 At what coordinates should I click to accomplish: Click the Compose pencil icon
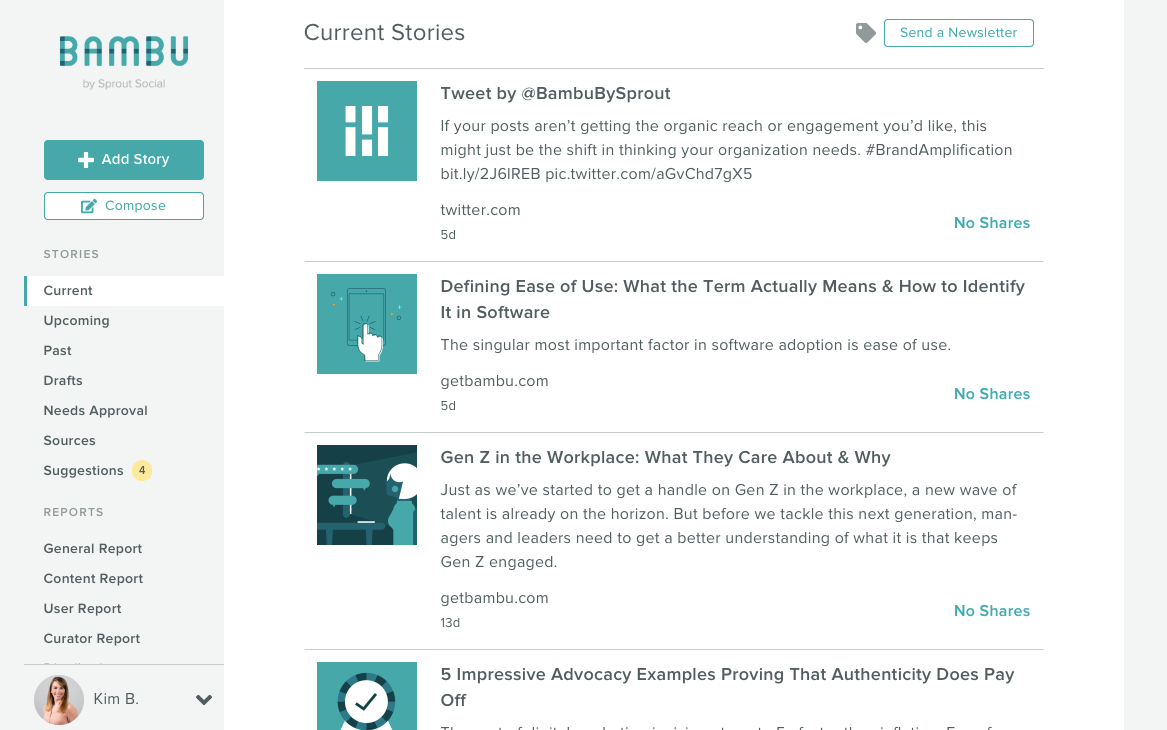tap(89, 206)
